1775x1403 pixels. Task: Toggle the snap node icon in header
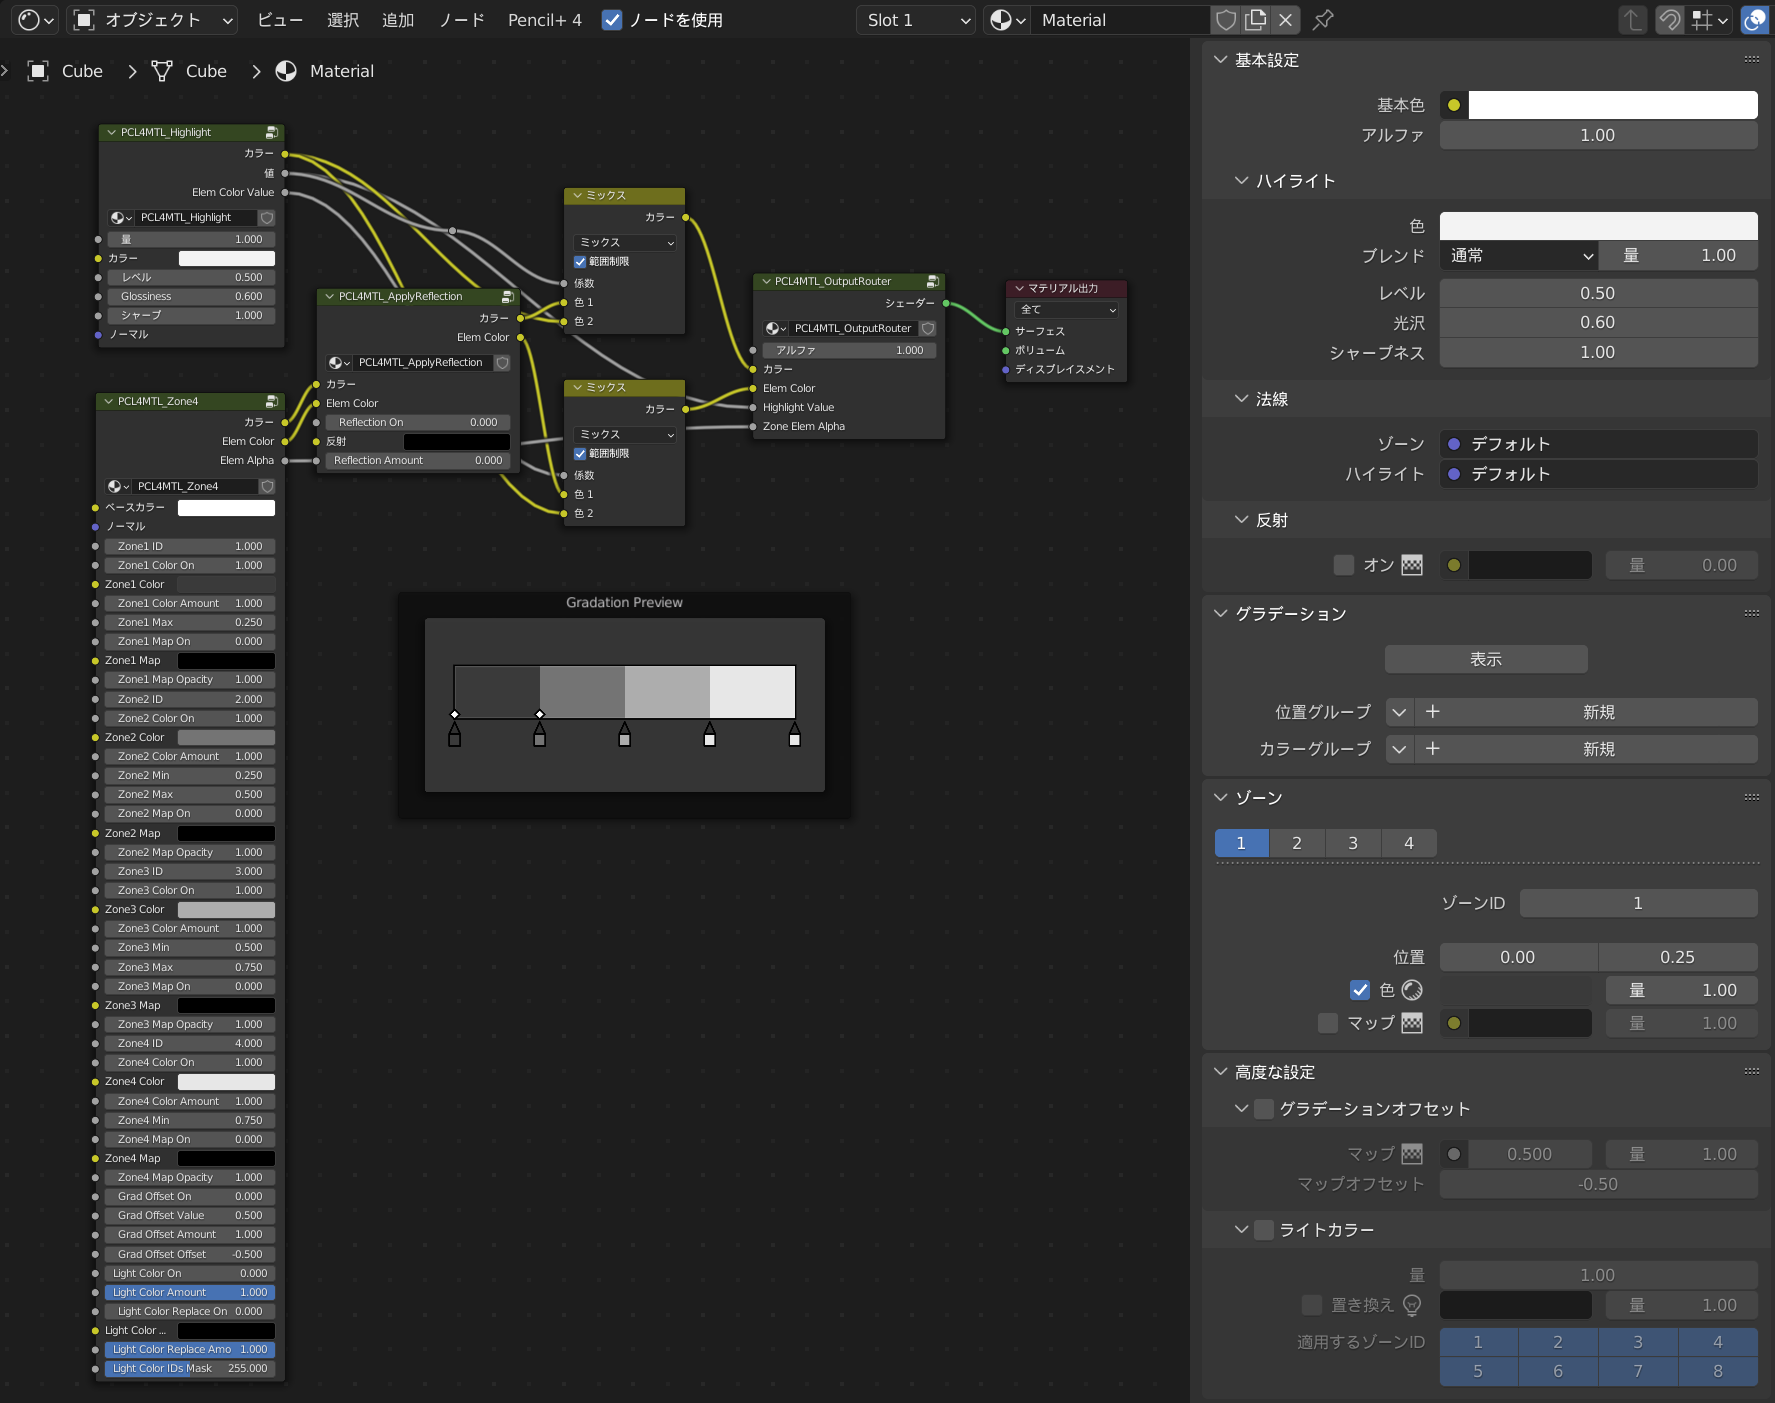[1669, 20]
